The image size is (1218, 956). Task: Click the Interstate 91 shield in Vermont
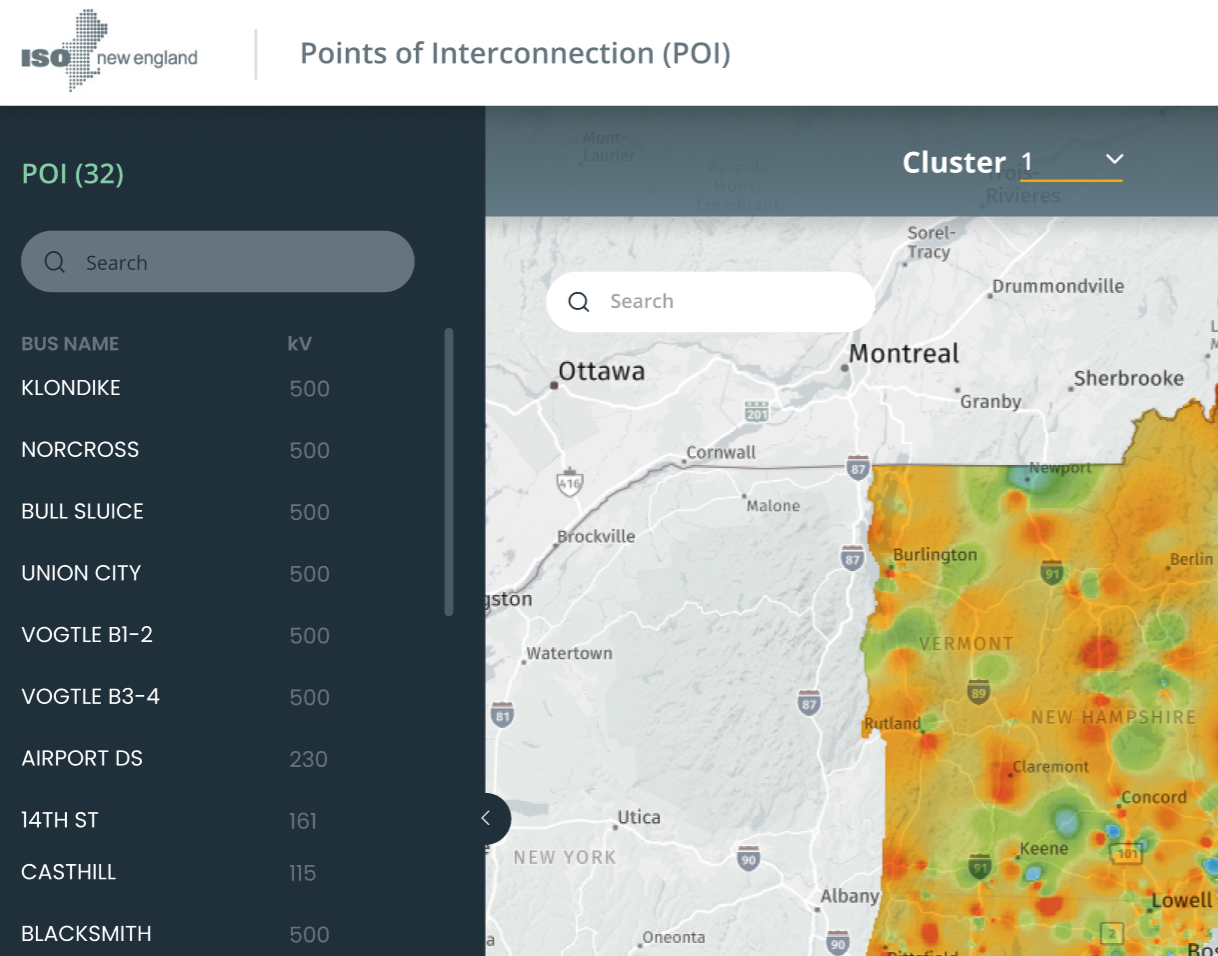(x=1051, y=573)
